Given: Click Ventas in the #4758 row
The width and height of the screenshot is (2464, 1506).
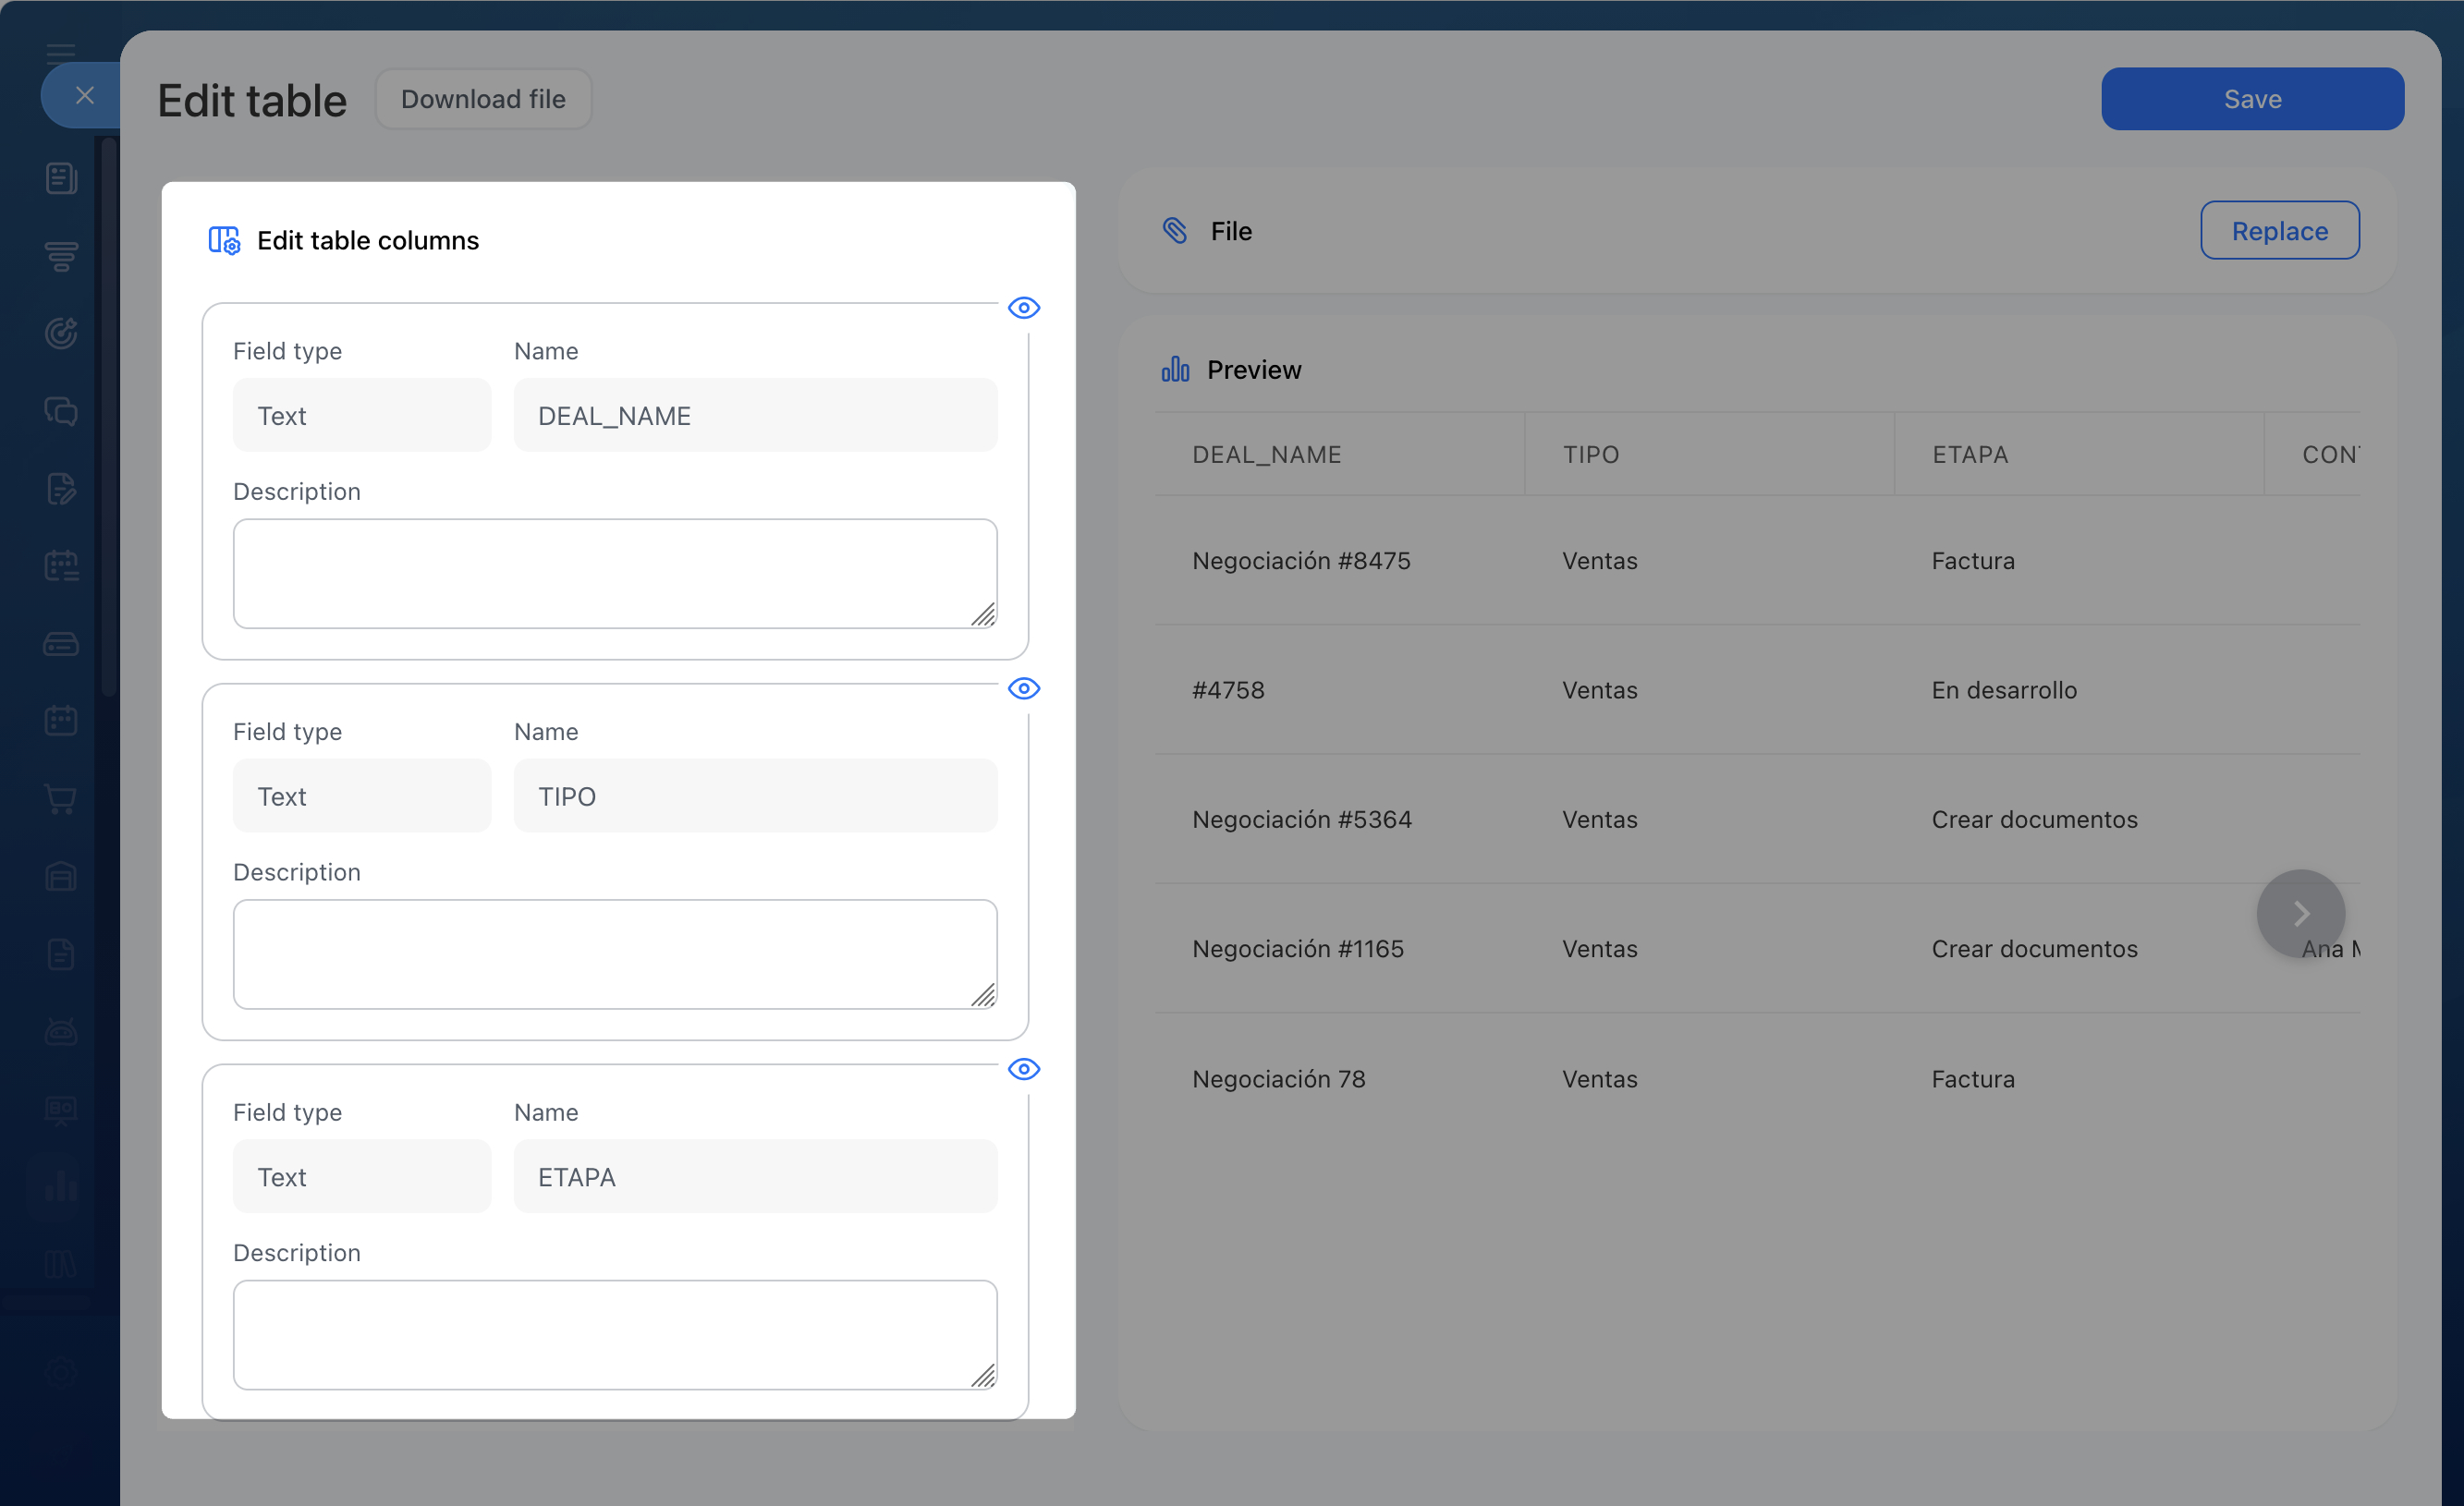Looking at the screenshot, I should click(1600, 690).
